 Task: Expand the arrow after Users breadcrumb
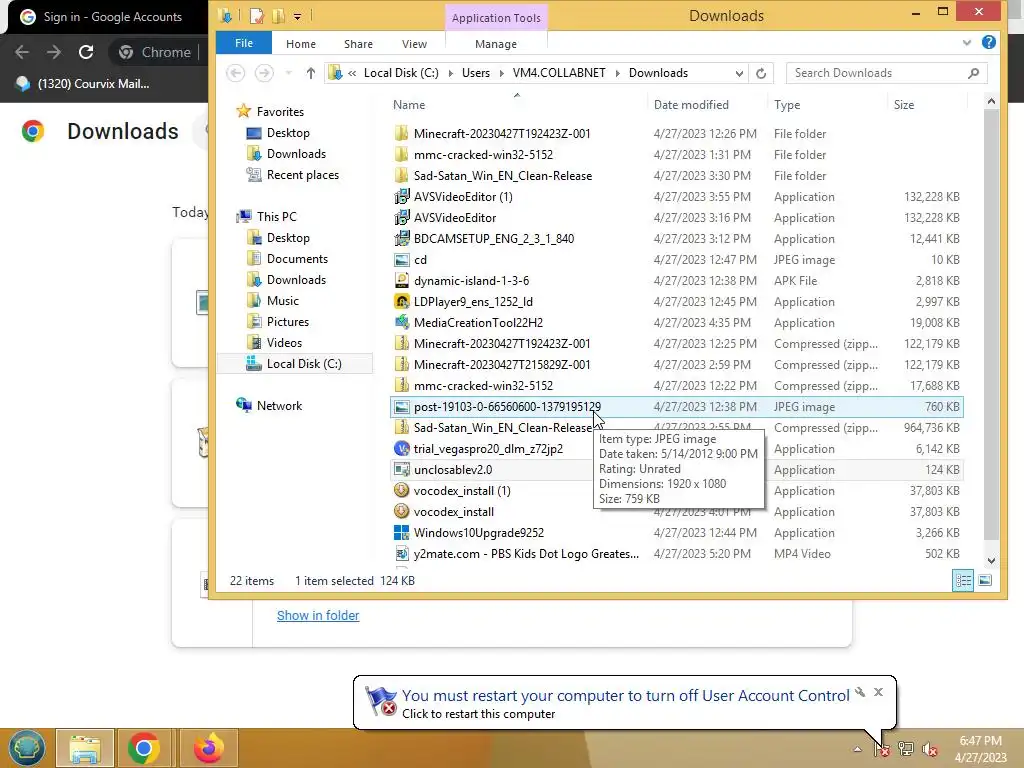[501, 73]
